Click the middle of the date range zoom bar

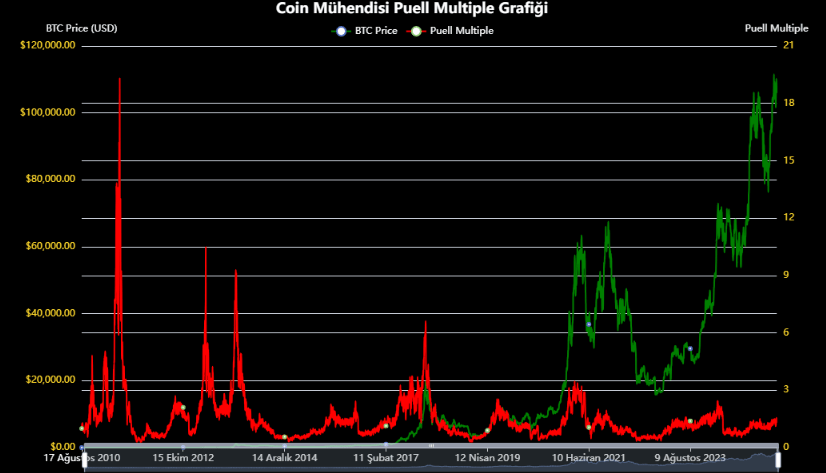[431, 459]
